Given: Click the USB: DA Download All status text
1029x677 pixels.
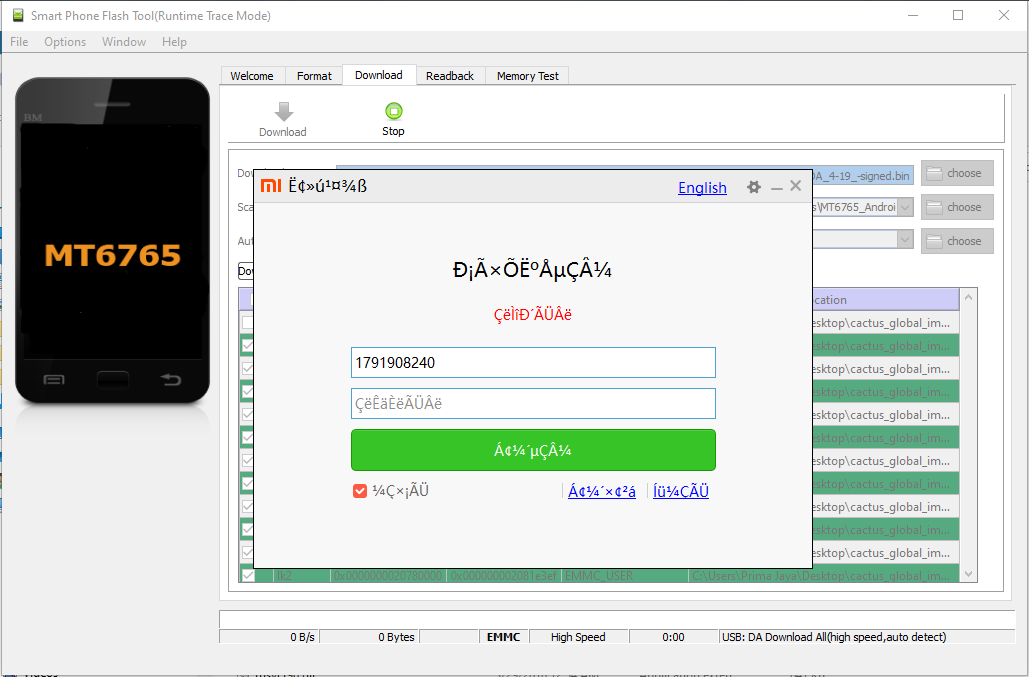Looking at the screenshot, I should point(834,637).
